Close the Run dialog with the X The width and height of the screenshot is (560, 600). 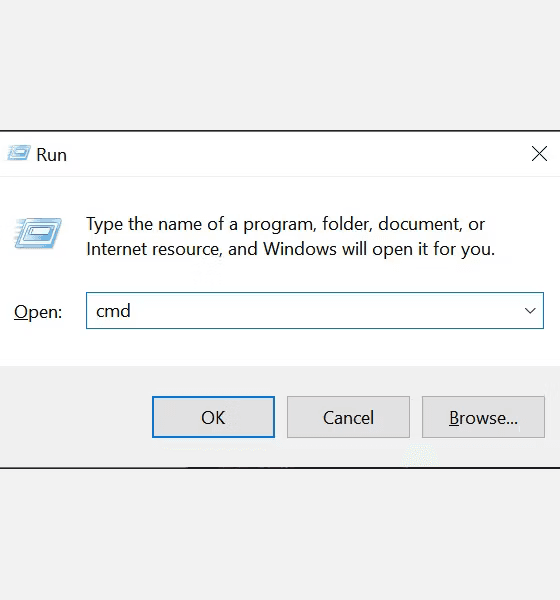point(539,154)
